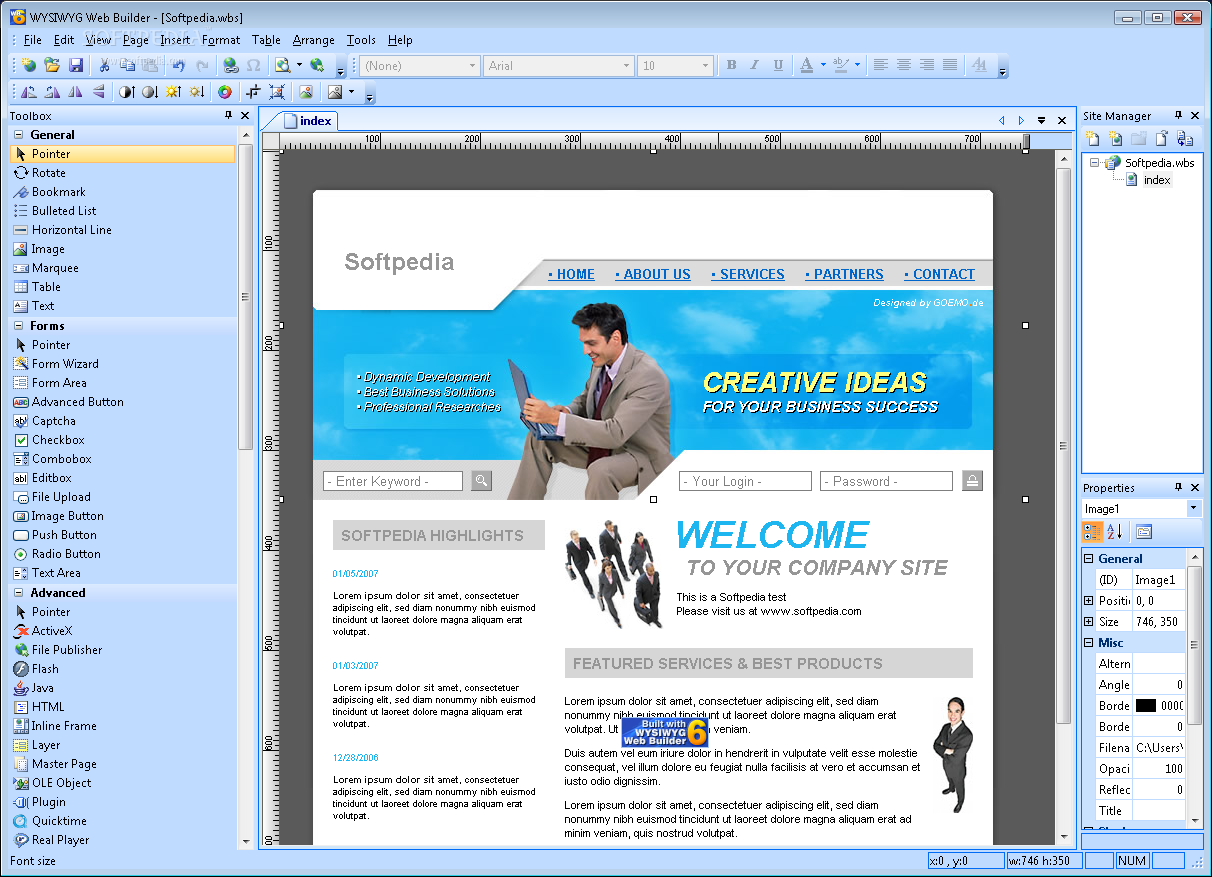Open the File menu
The image size is (1212, 877).
33,40
